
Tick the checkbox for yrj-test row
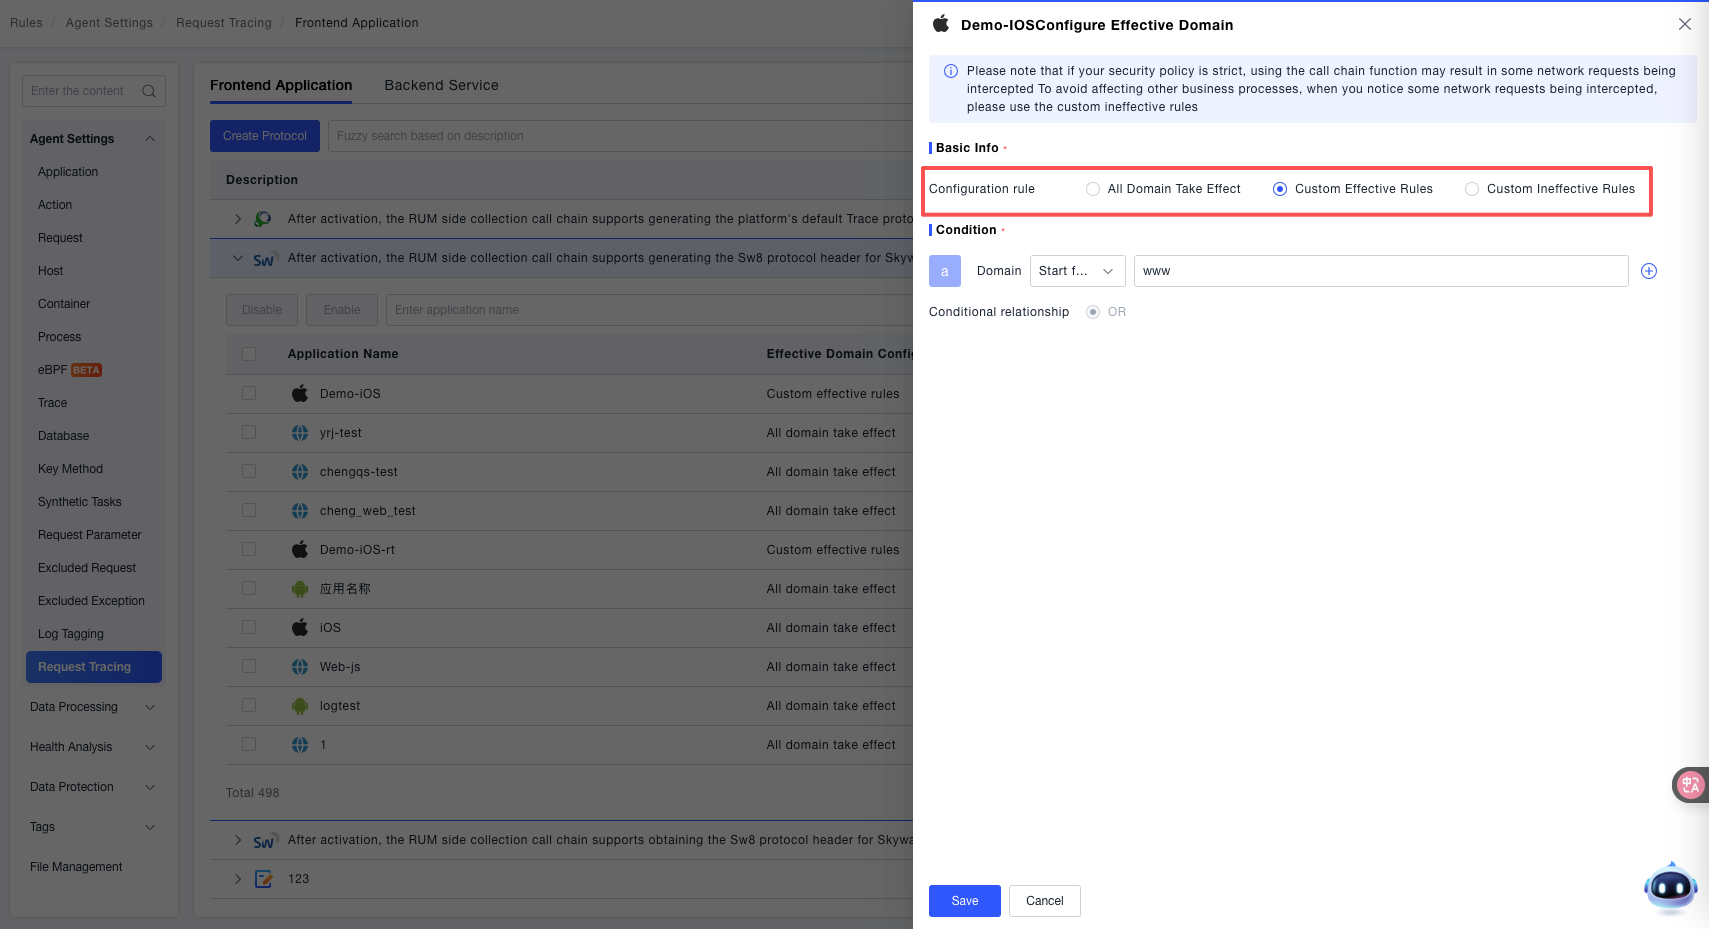pyautogui.click(x=249, y=433)
